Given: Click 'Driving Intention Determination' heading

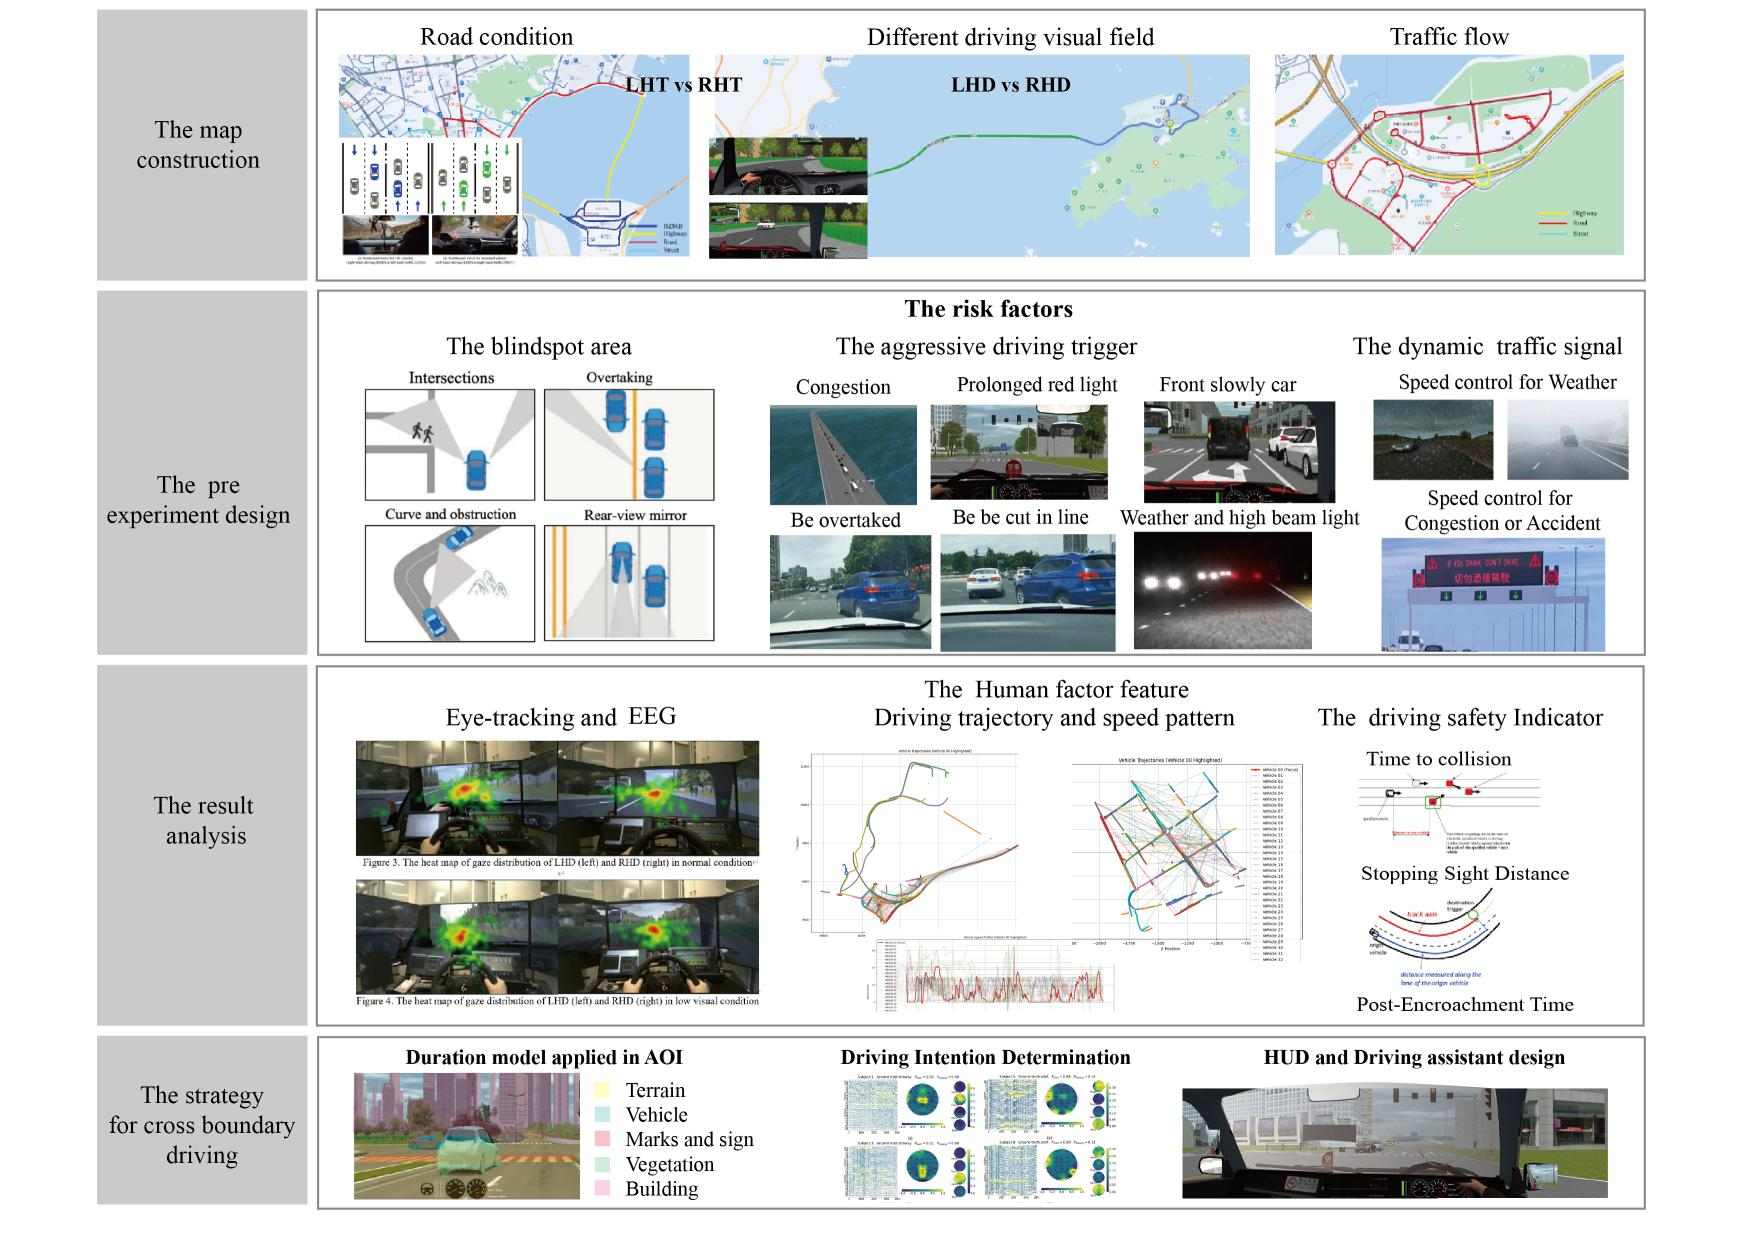Looking at the screenshot, I should 985,1058.
